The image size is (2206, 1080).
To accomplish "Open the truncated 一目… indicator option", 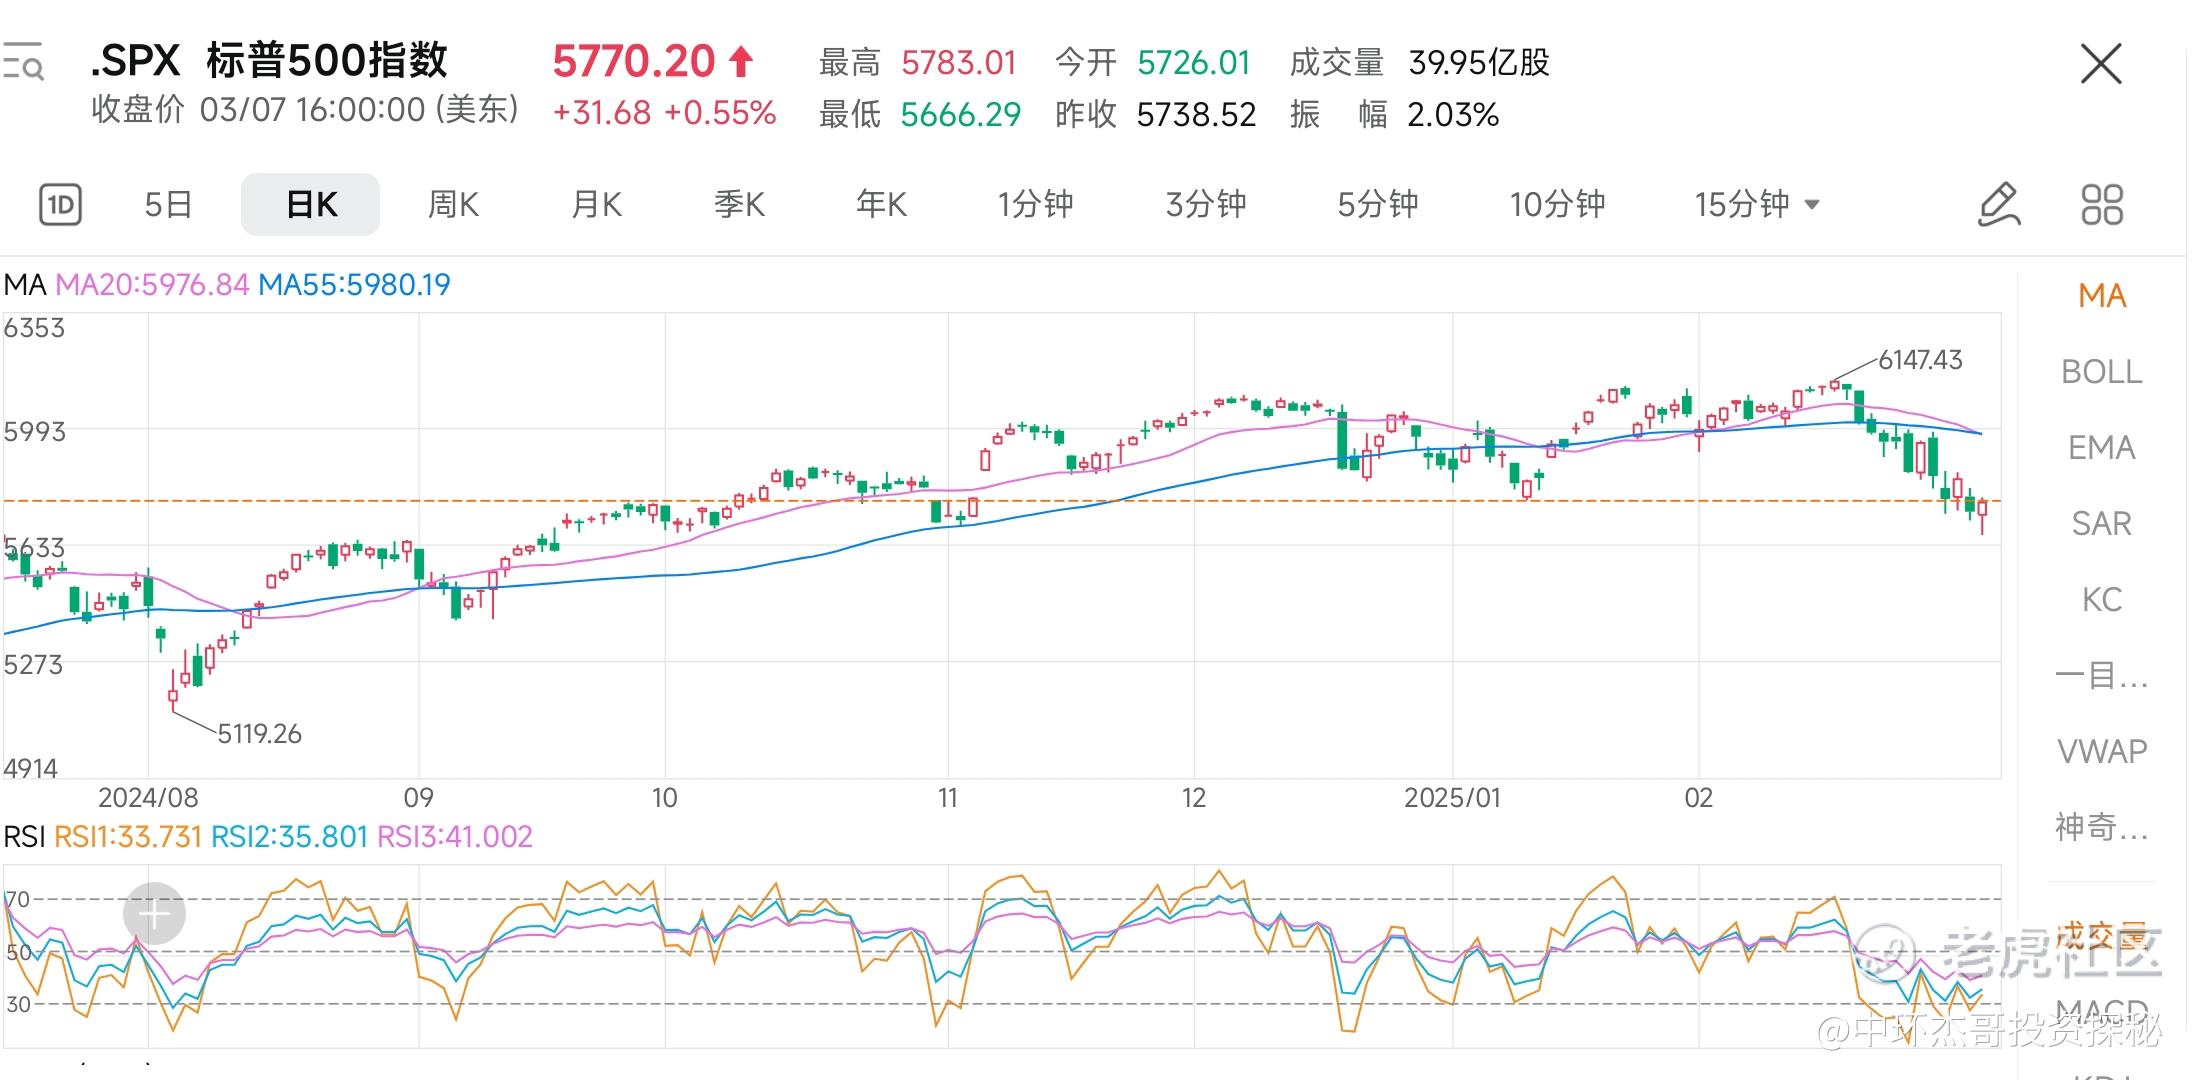I will point(2101,676).
